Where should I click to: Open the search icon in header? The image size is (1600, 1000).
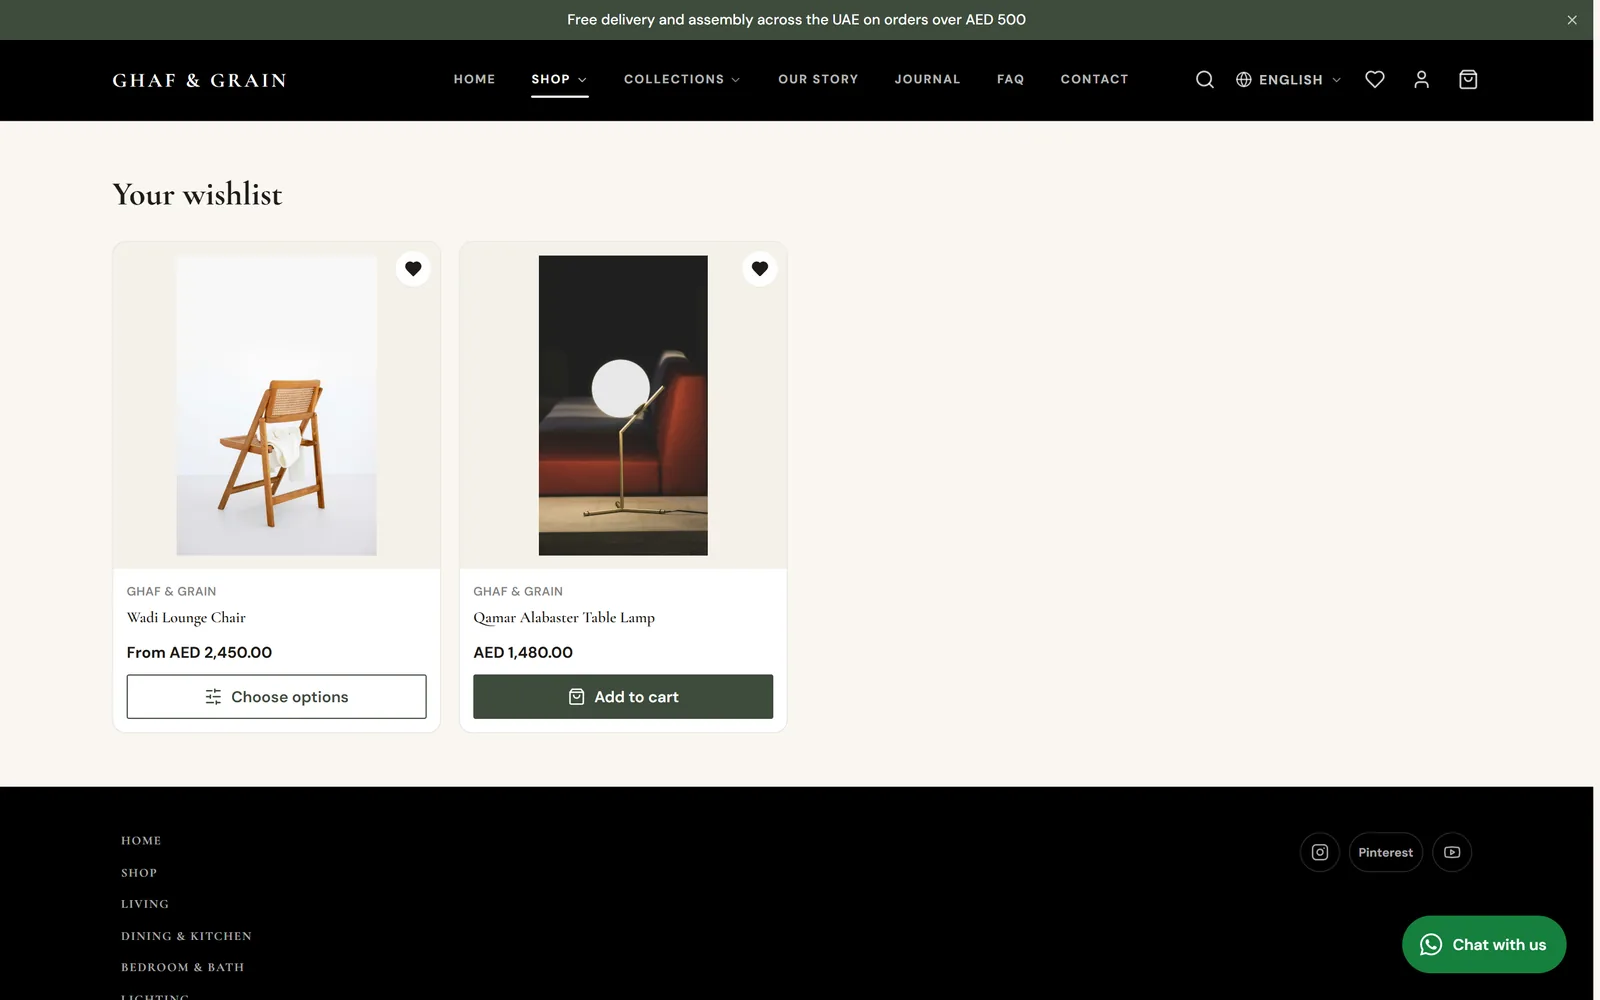pyautogui.click(x=1204, y=80)
